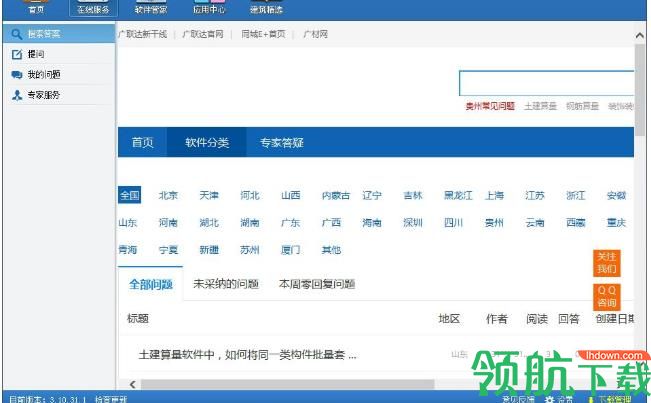651x403 pixels.
Task: Open the 广联达官网 link
Action: point(203,34)
